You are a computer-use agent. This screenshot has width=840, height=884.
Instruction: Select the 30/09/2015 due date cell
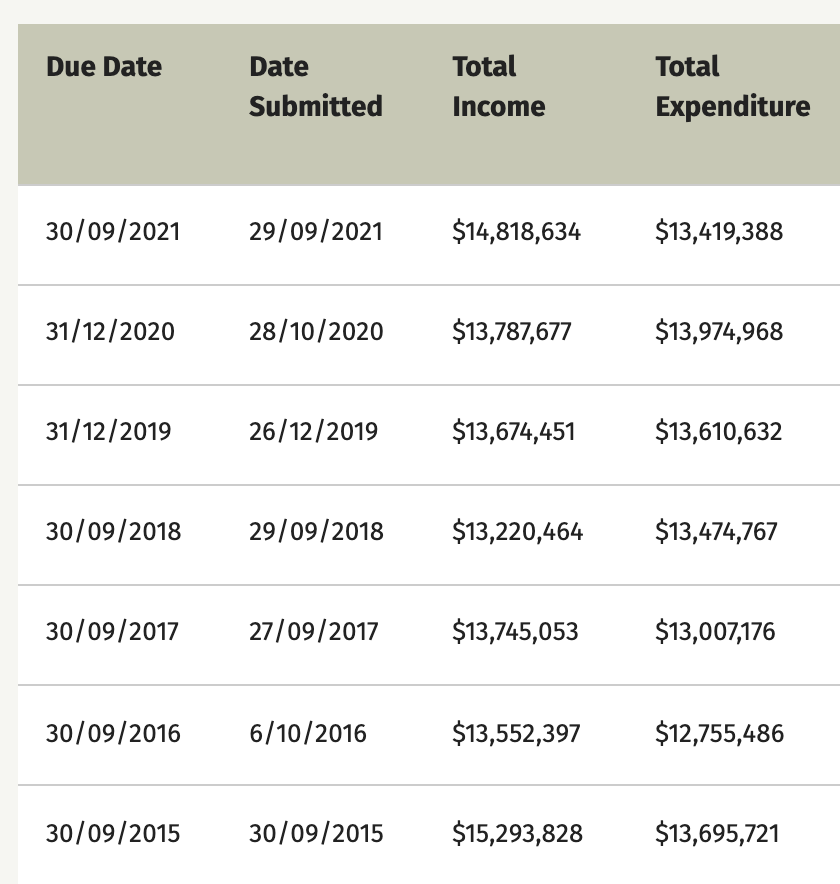pos(113,833)
